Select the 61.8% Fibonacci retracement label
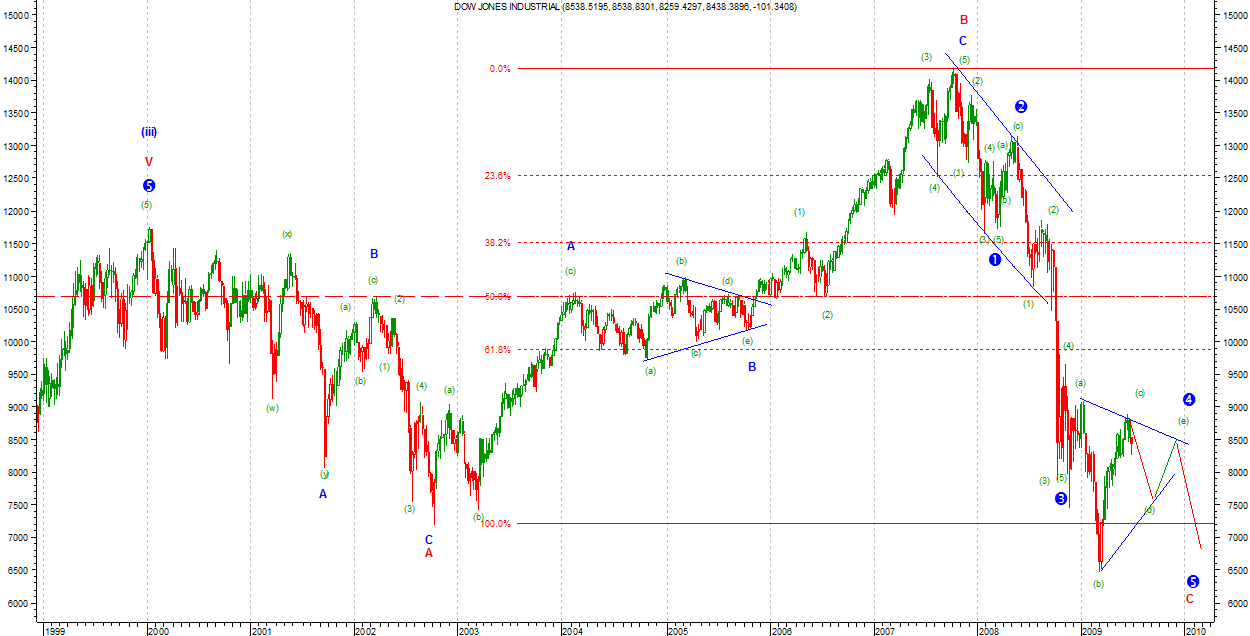The height and width of the screenshot is (636, 1250). (498, 350)
